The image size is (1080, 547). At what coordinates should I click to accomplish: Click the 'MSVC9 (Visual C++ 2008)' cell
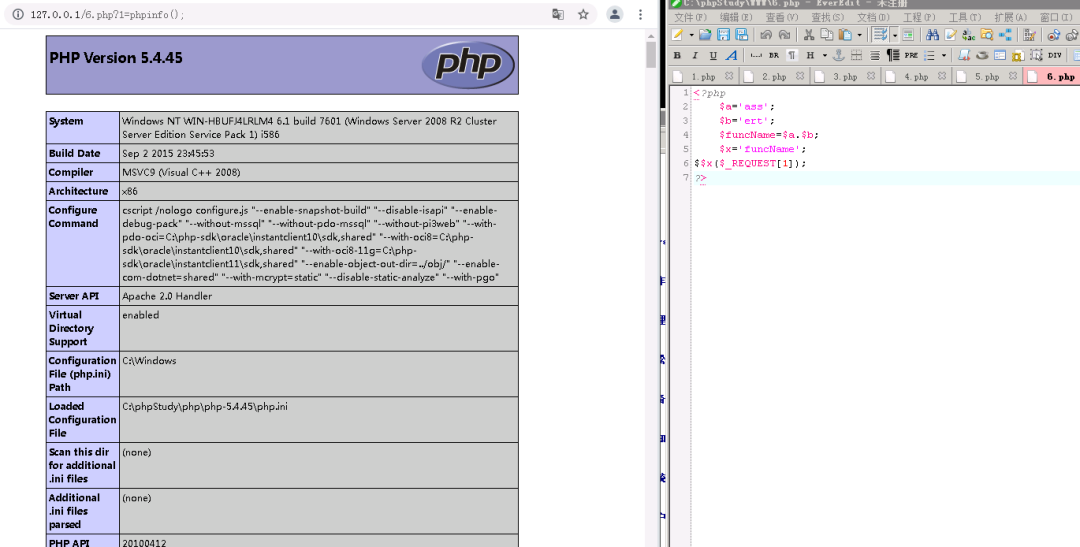(x=318, y=172)
